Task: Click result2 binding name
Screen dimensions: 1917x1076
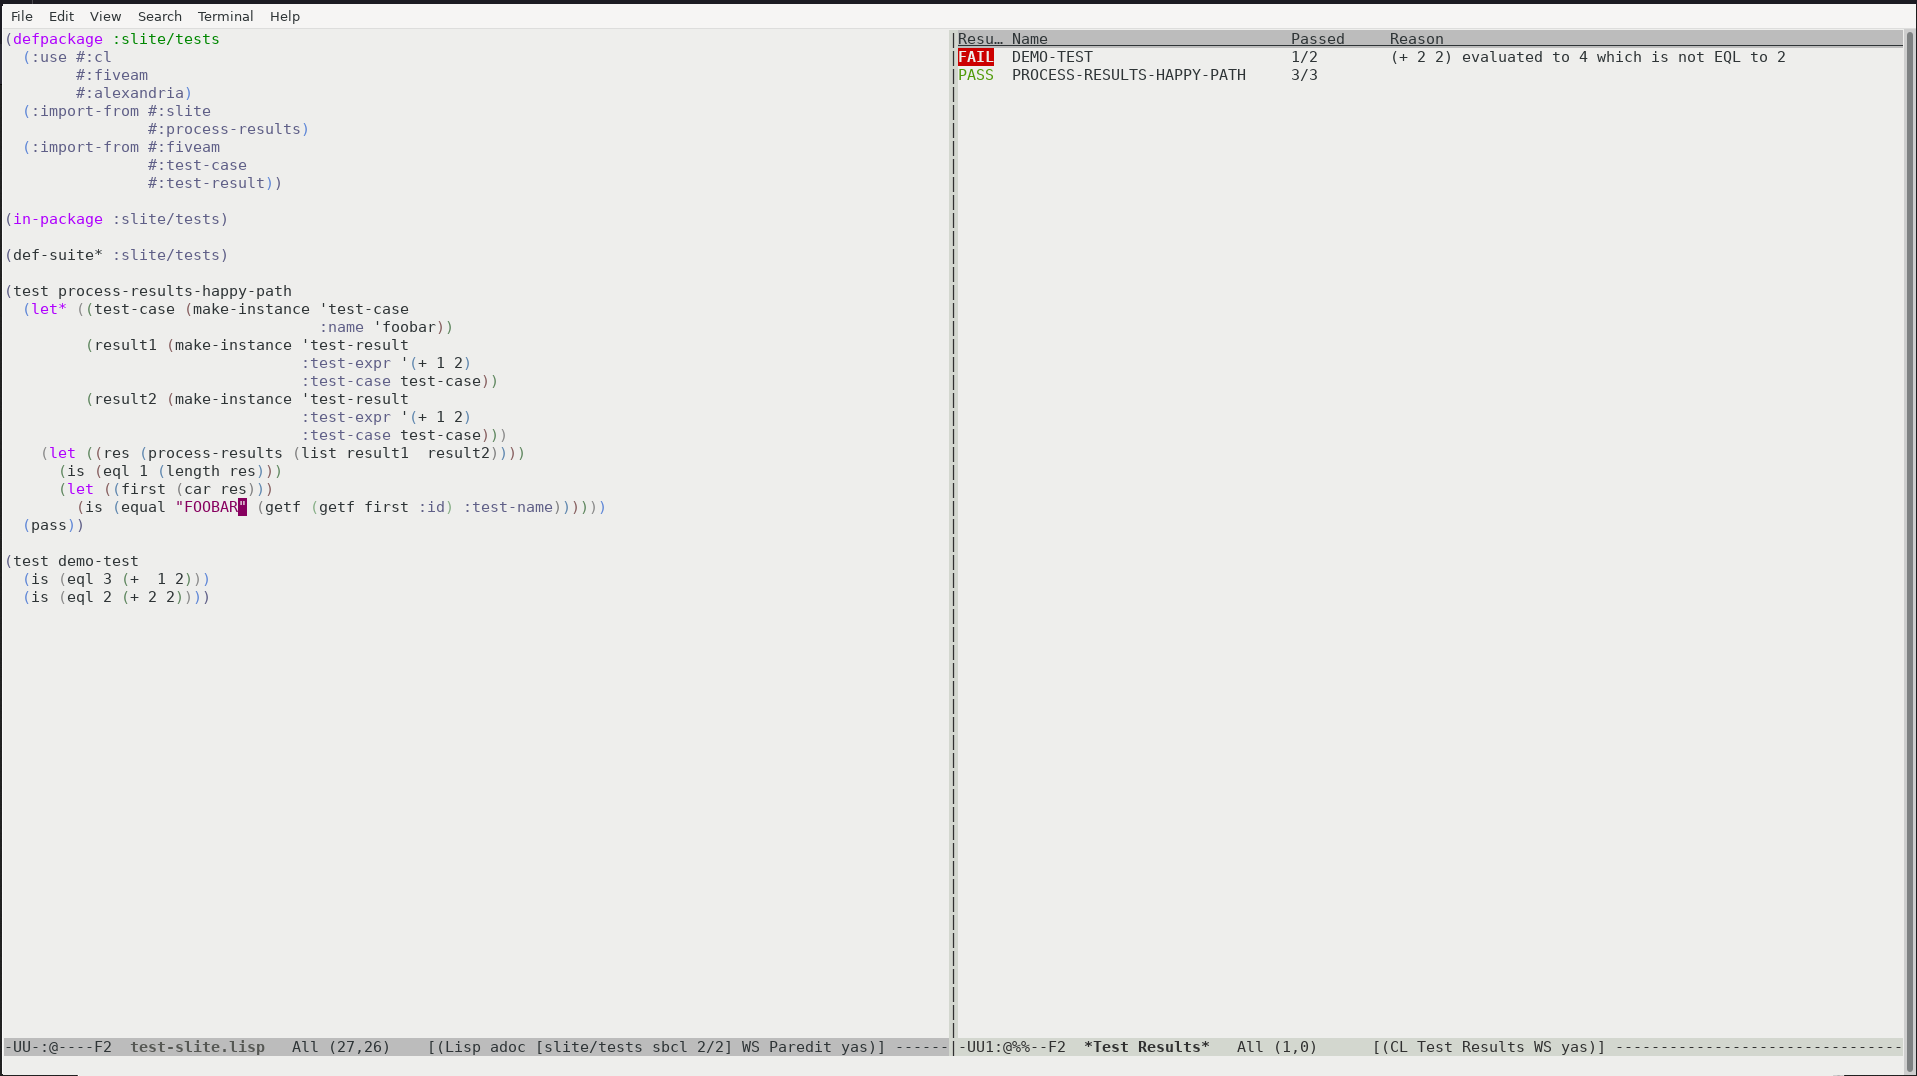Action: pyautogui.click(x=126, y=399)
